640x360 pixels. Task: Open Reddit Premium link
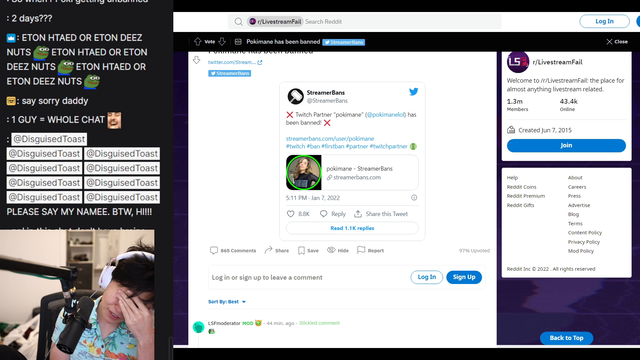[x=526, y=196]
